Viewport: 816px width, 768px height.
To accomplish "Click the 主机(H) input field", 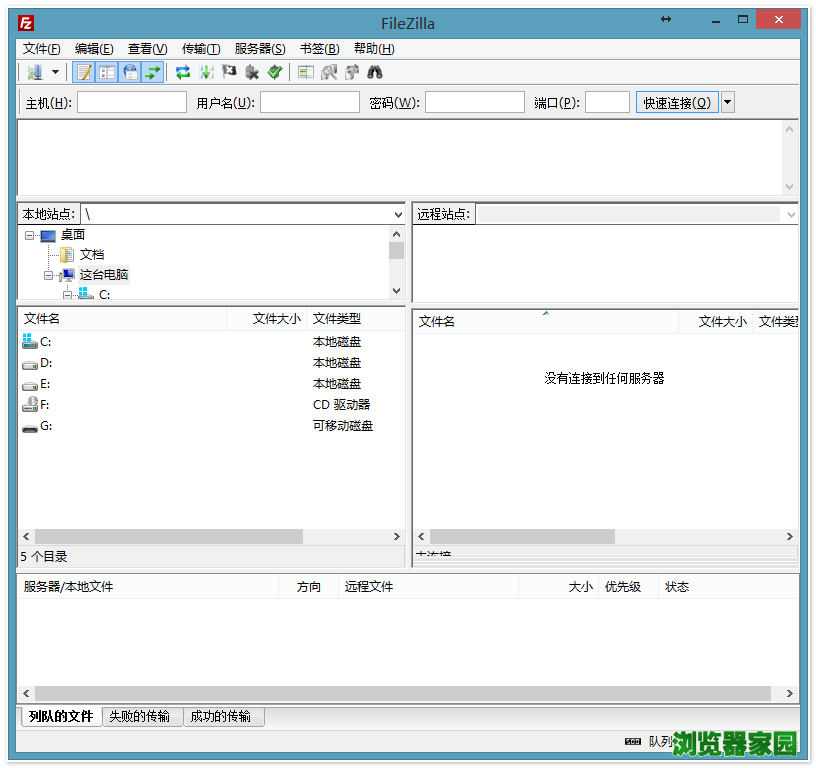I will (132, 102).
